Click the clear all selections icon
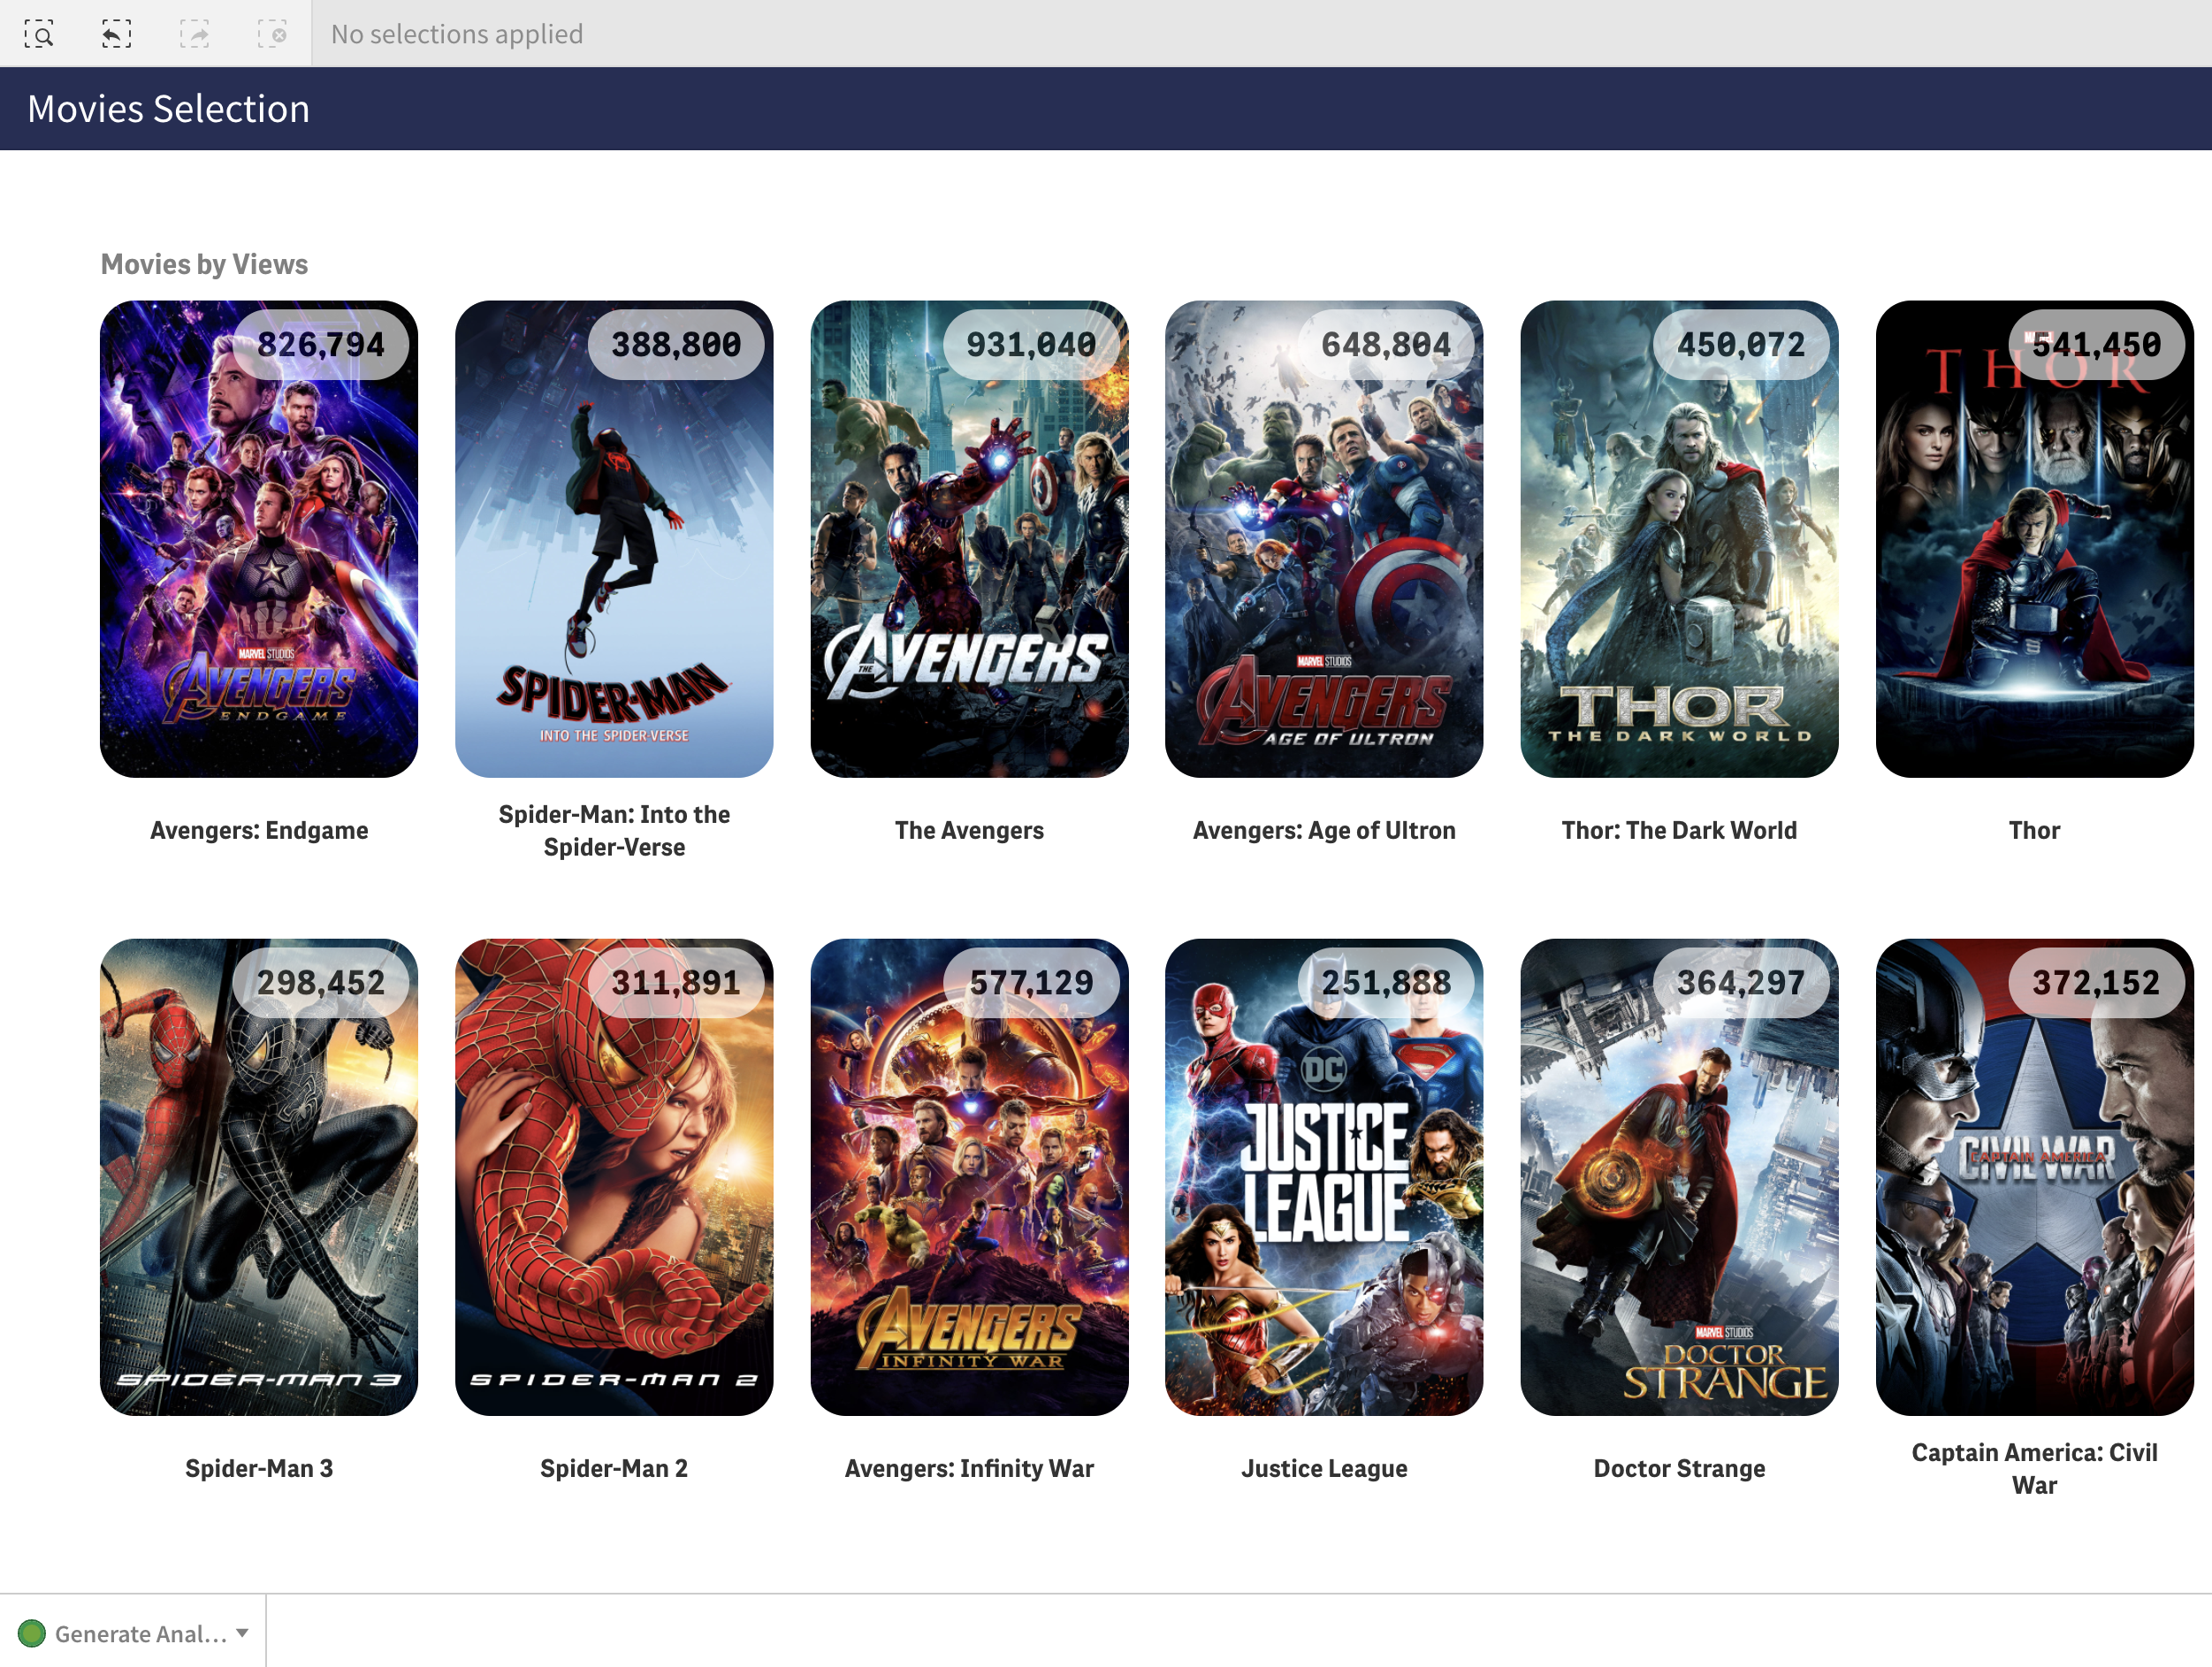The image size is (2212, 1667). [x=272, y=35]
